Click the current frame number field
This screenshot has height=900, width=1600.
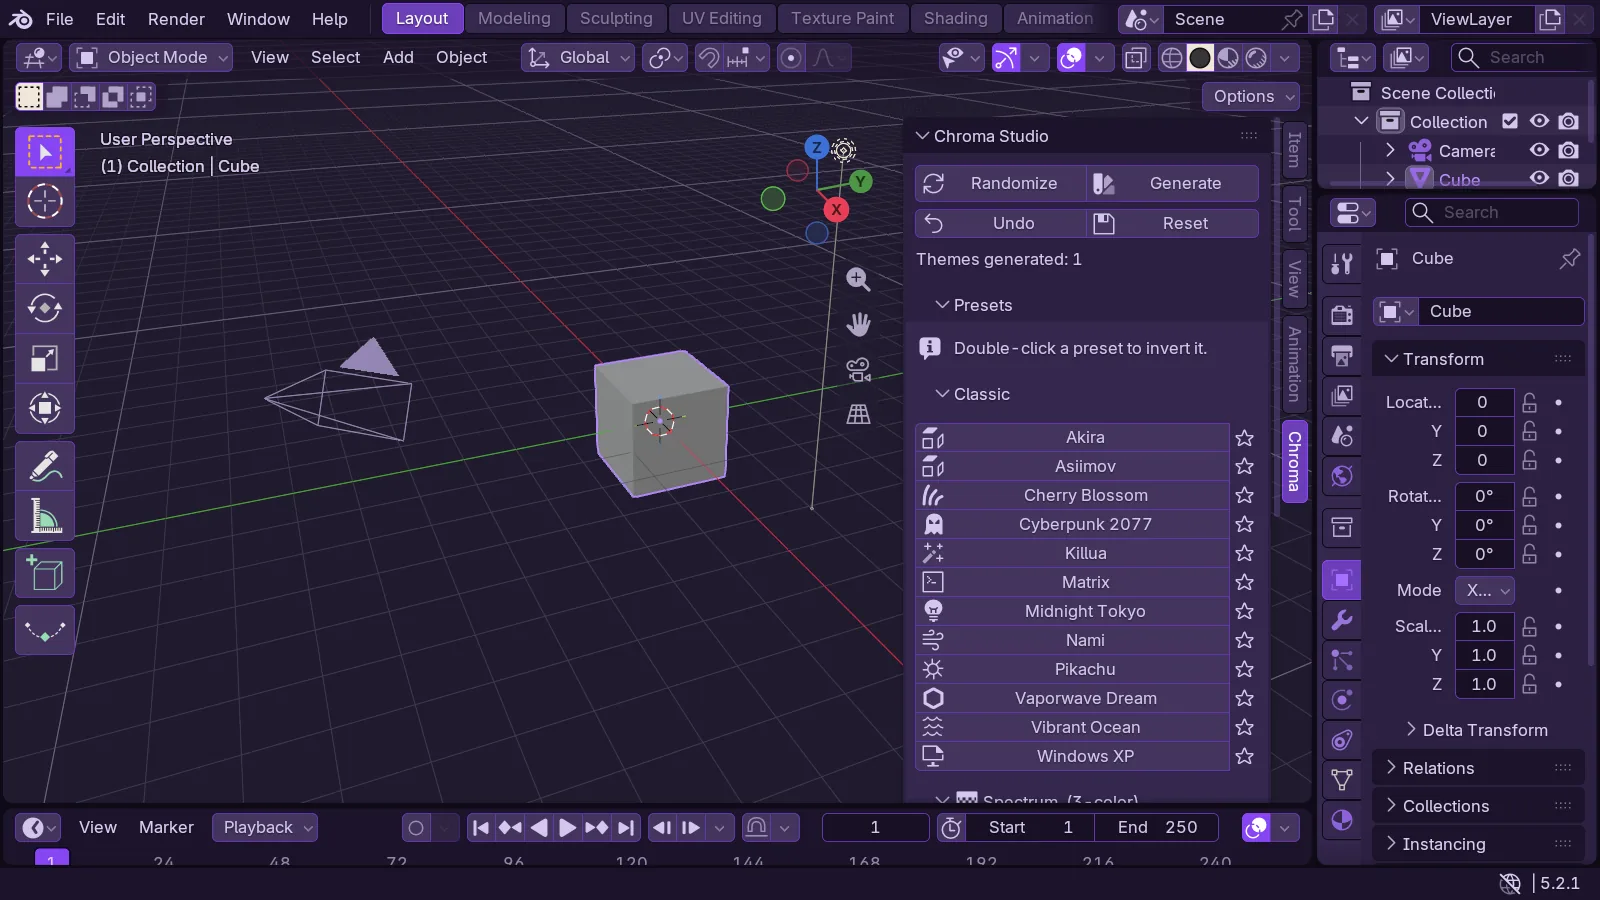coord(875,827)
